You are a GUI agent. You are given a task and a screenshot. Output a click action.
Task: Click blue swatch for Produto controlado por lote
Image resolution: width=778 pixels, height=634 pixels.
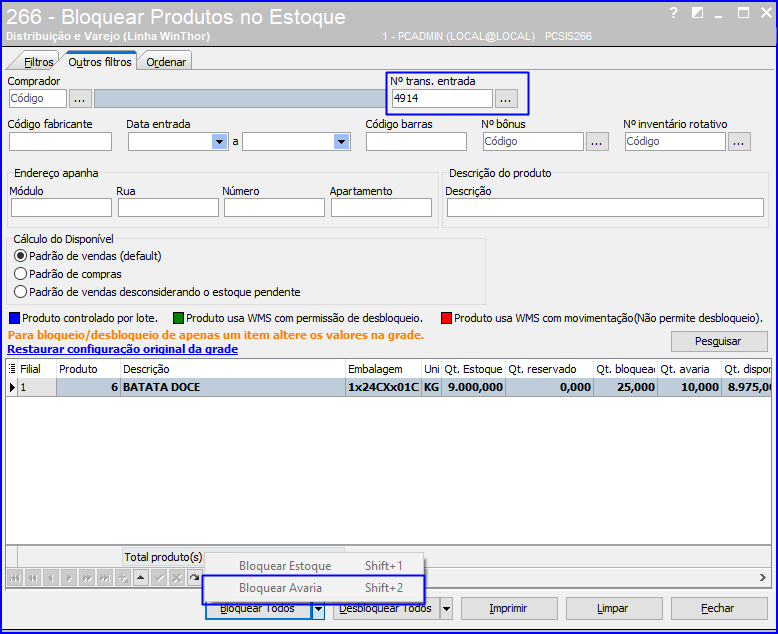click(14, 318)
